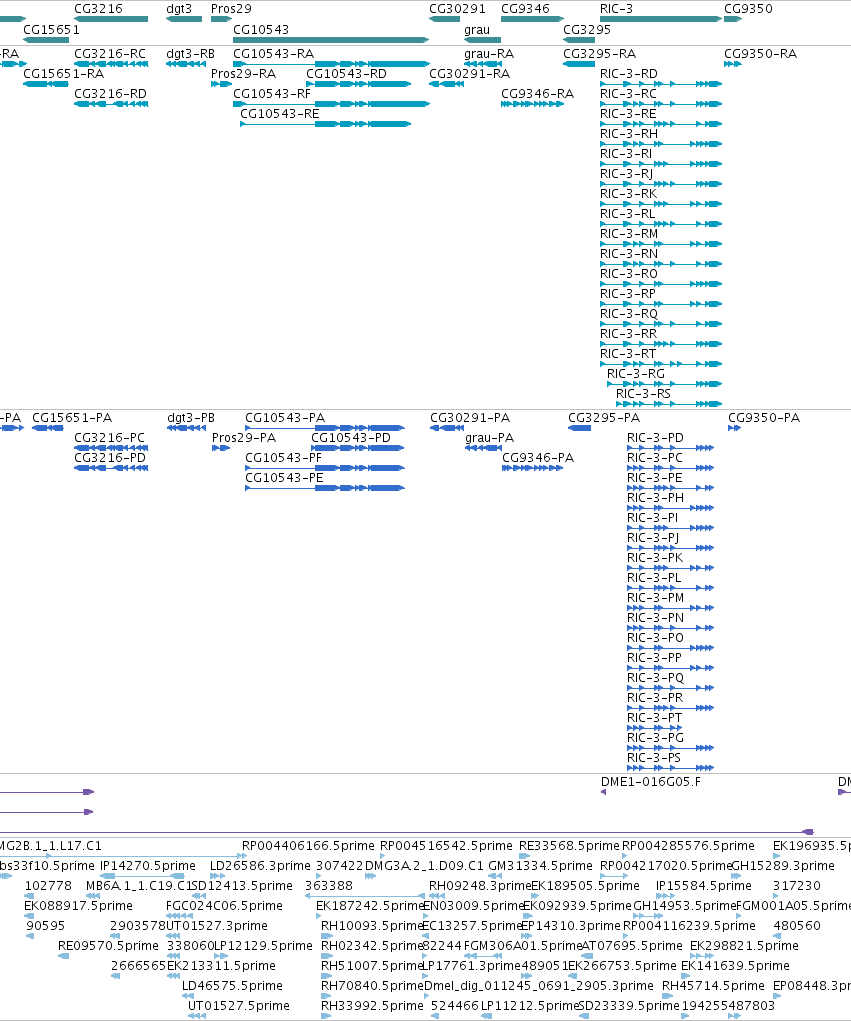Open protein RIC-3-PO
851x1021 pixels.
(x=655, y=637)
